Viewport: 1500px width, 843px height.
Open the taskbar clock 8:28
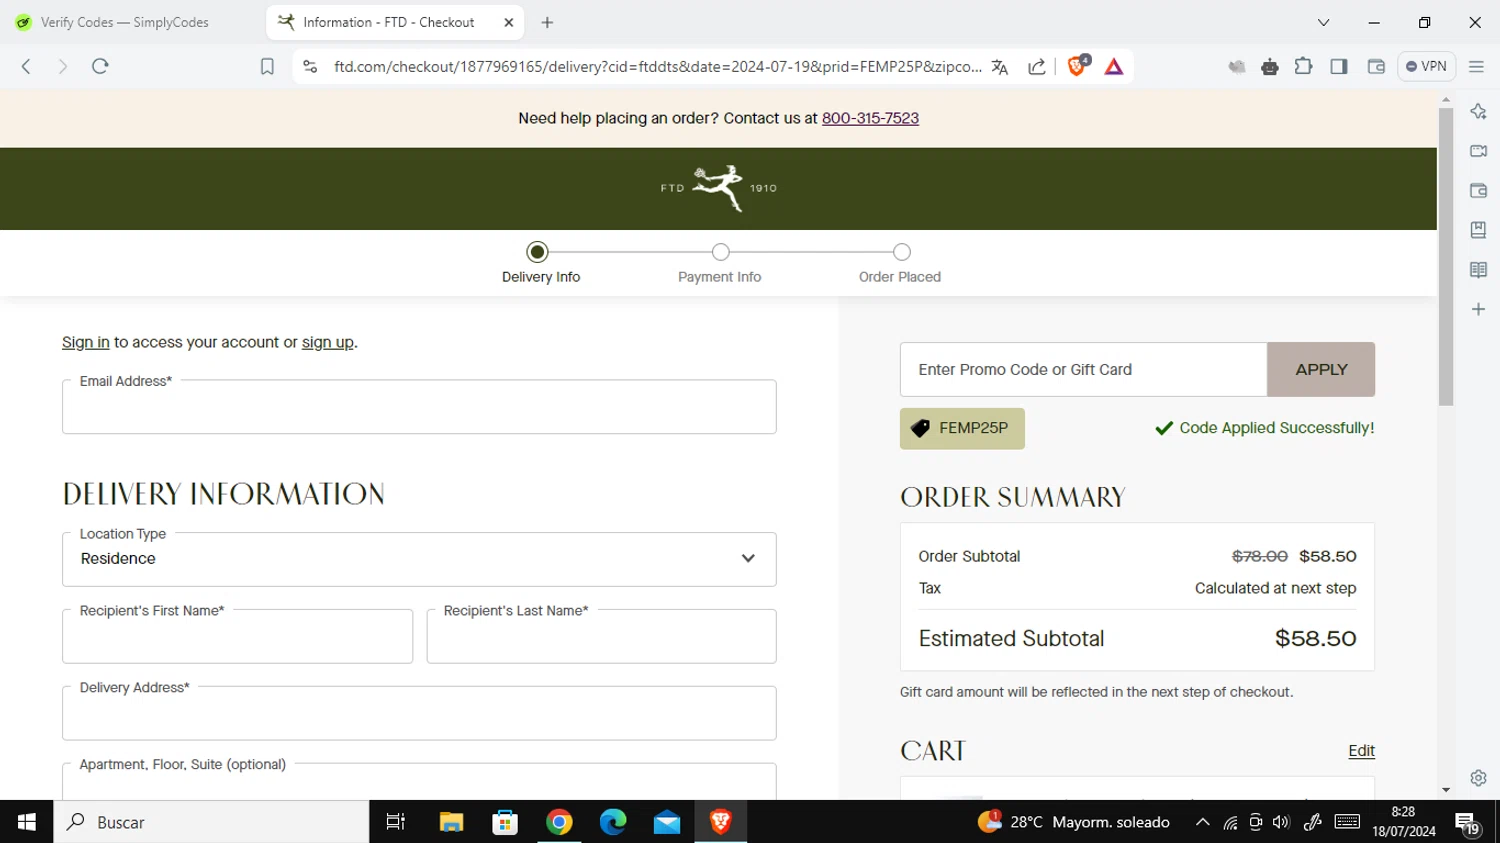1403,822
